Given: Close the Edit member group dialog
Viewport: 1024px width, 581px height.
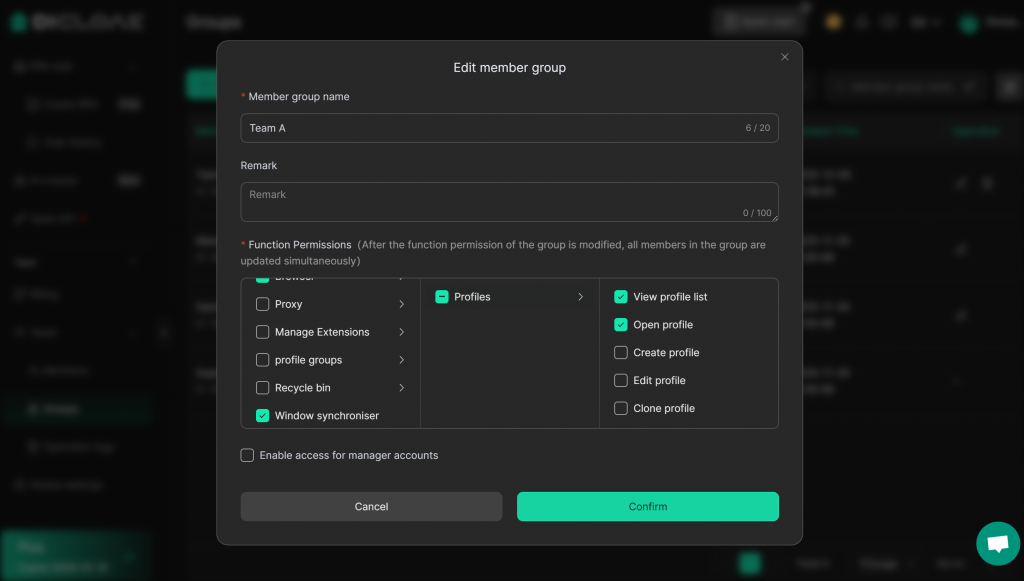Looking at the screenshot, I should [x=784, y=57].
